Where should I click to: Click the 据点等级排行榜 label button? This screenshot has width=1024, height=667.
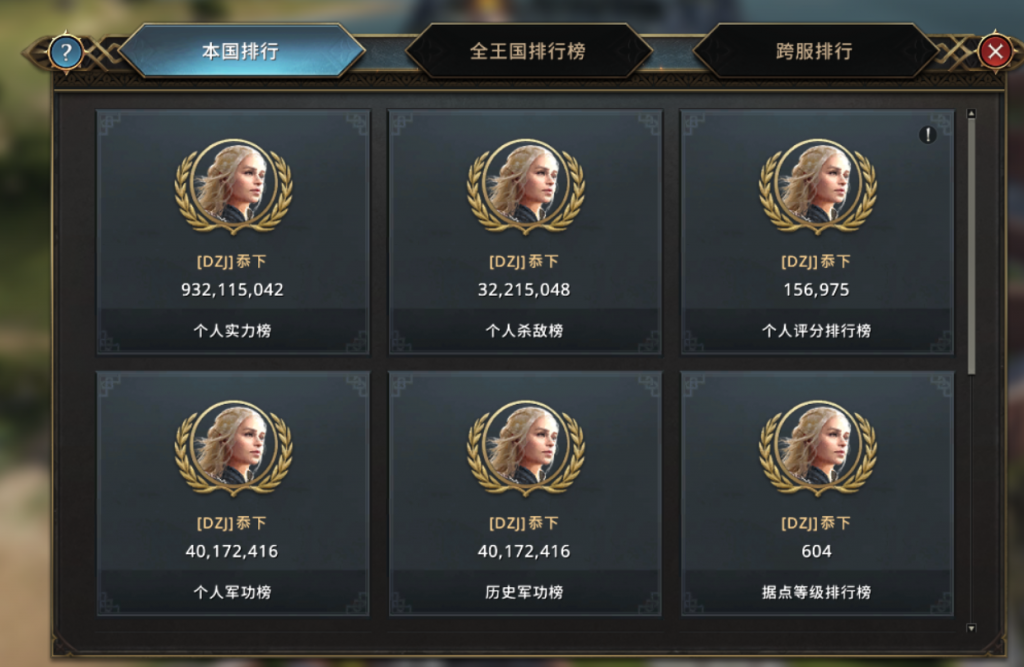pos(817,592)
